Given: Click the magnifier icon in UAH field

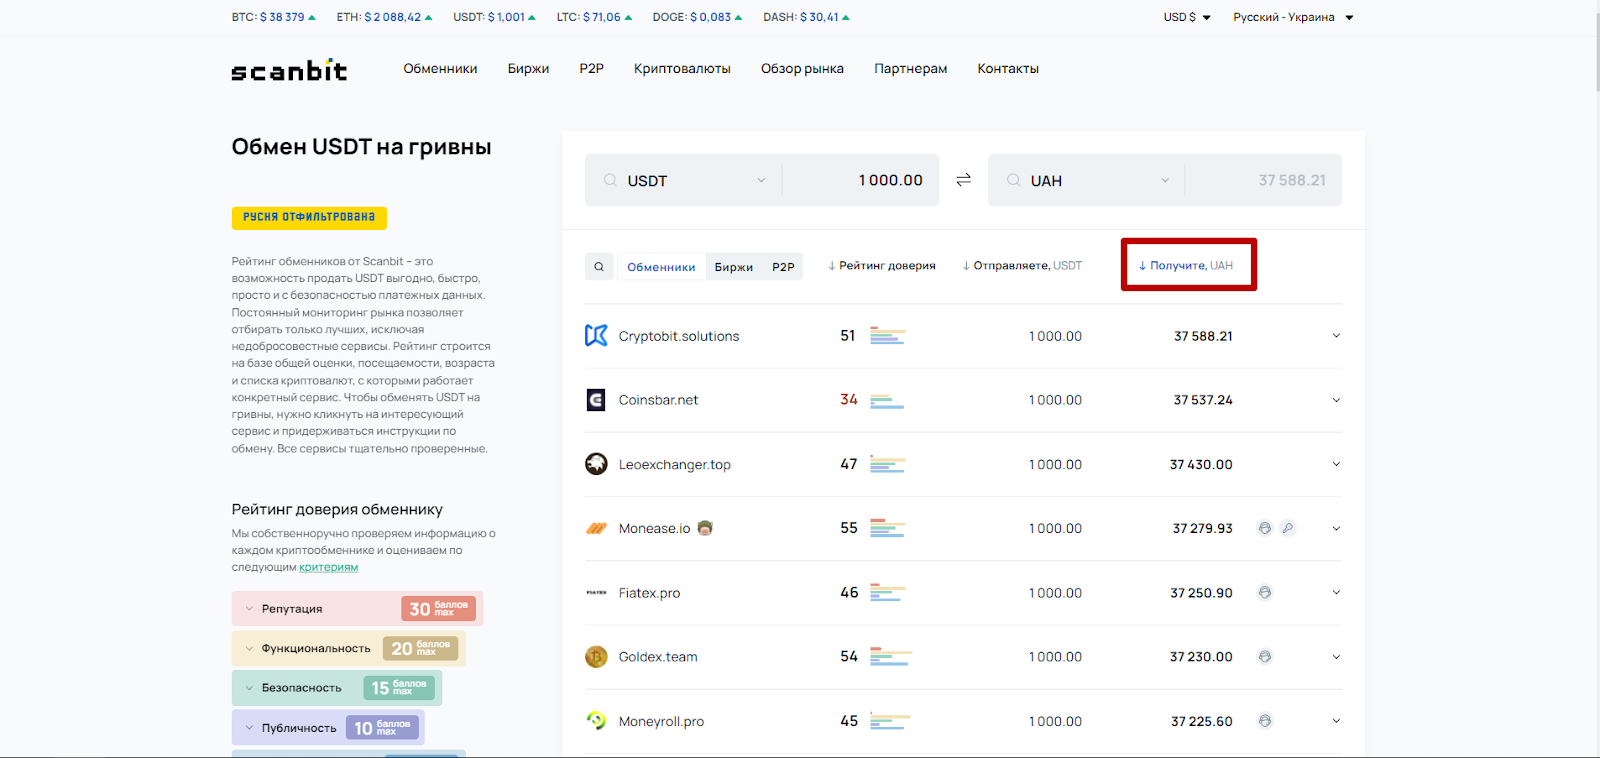Looking at the screenshot, I should coord(1013,180).
